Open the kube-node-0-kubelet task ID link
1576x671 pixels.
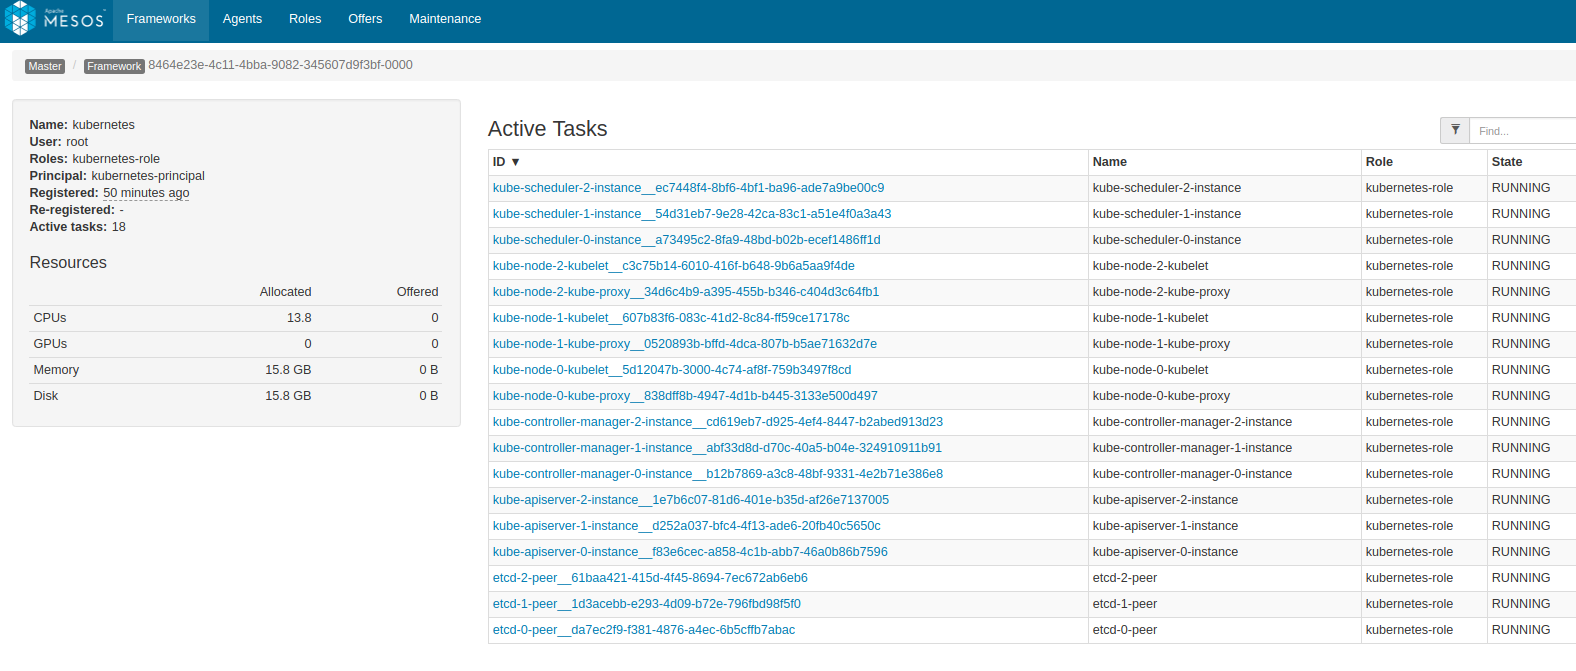click(x=672, y=370)
